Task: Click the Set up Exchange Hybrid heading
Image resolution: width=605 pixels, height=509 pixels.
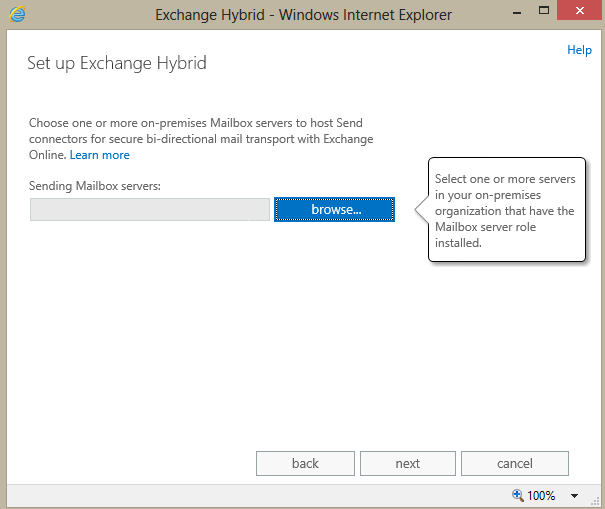Action: (117, 63)
